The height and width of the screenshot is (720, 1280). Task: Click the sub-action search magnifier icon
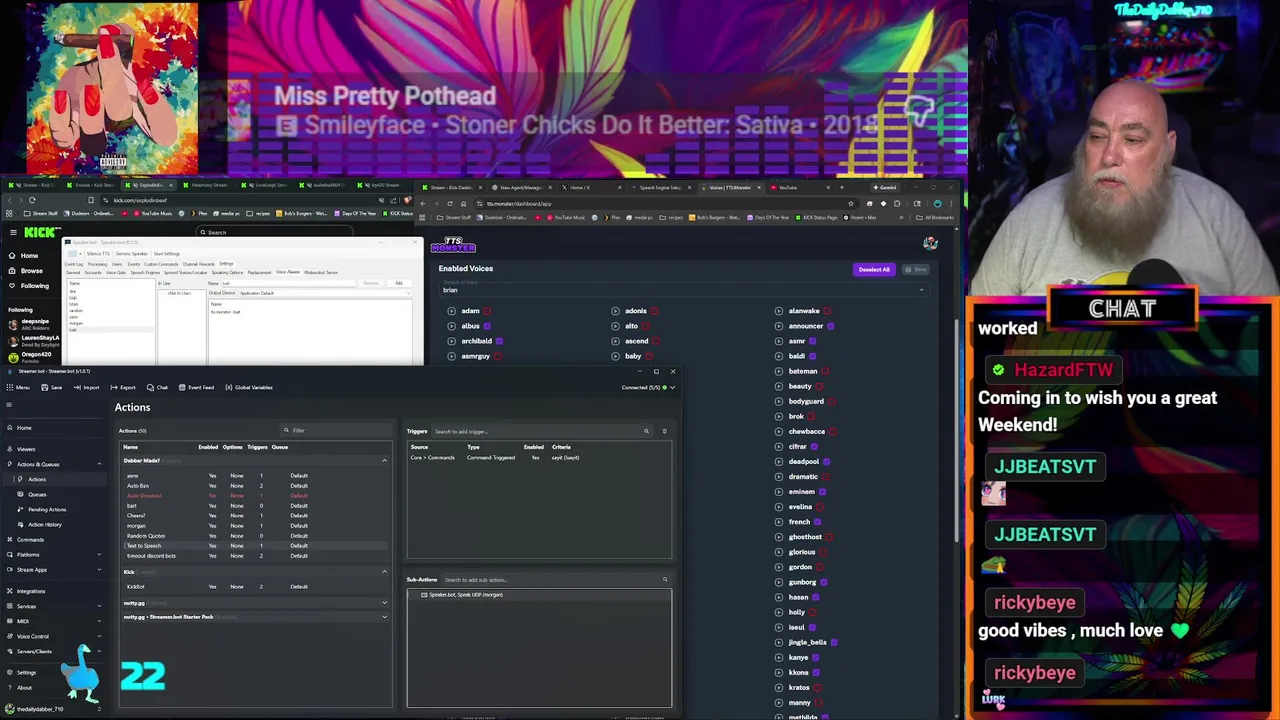[x=665, y=580]
